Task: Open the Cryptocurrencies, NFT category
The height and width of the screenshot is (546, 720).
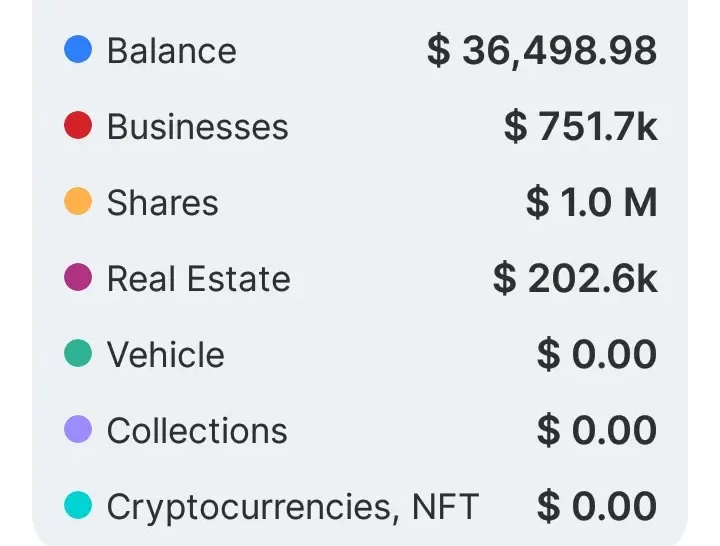Action: click(292, 507)
